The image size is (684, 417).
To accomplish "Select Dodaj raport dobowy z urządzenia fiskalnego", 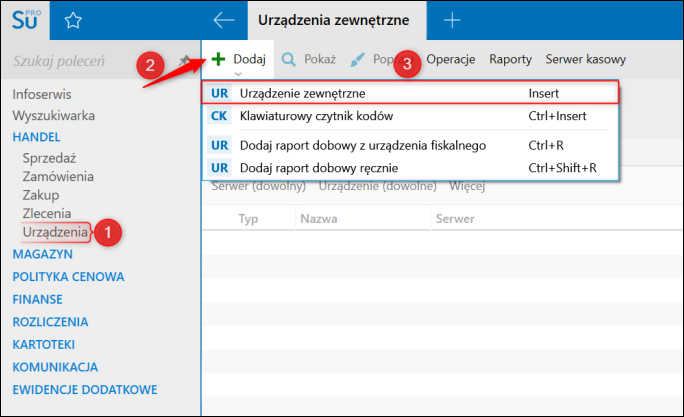I will [410, 145].
